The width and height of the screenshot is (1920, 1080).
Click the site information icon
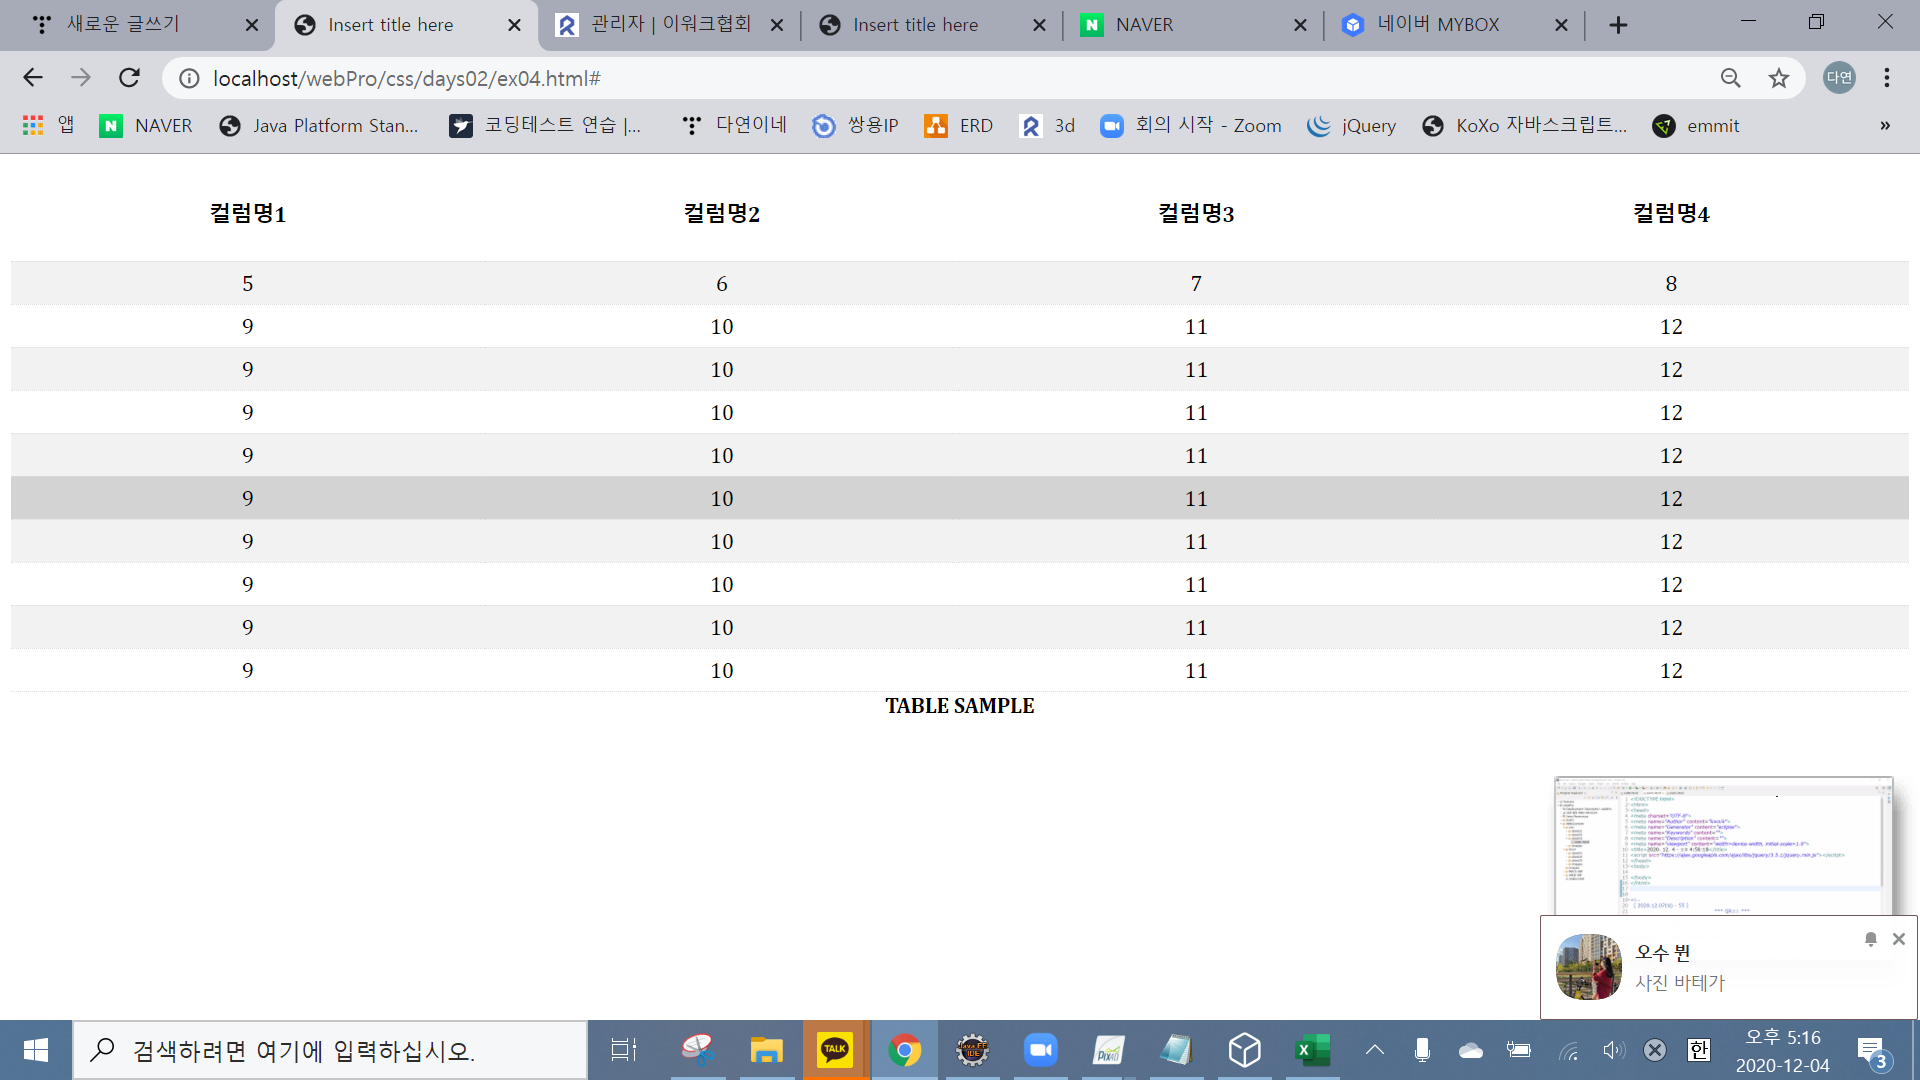[x=189, y=78]
